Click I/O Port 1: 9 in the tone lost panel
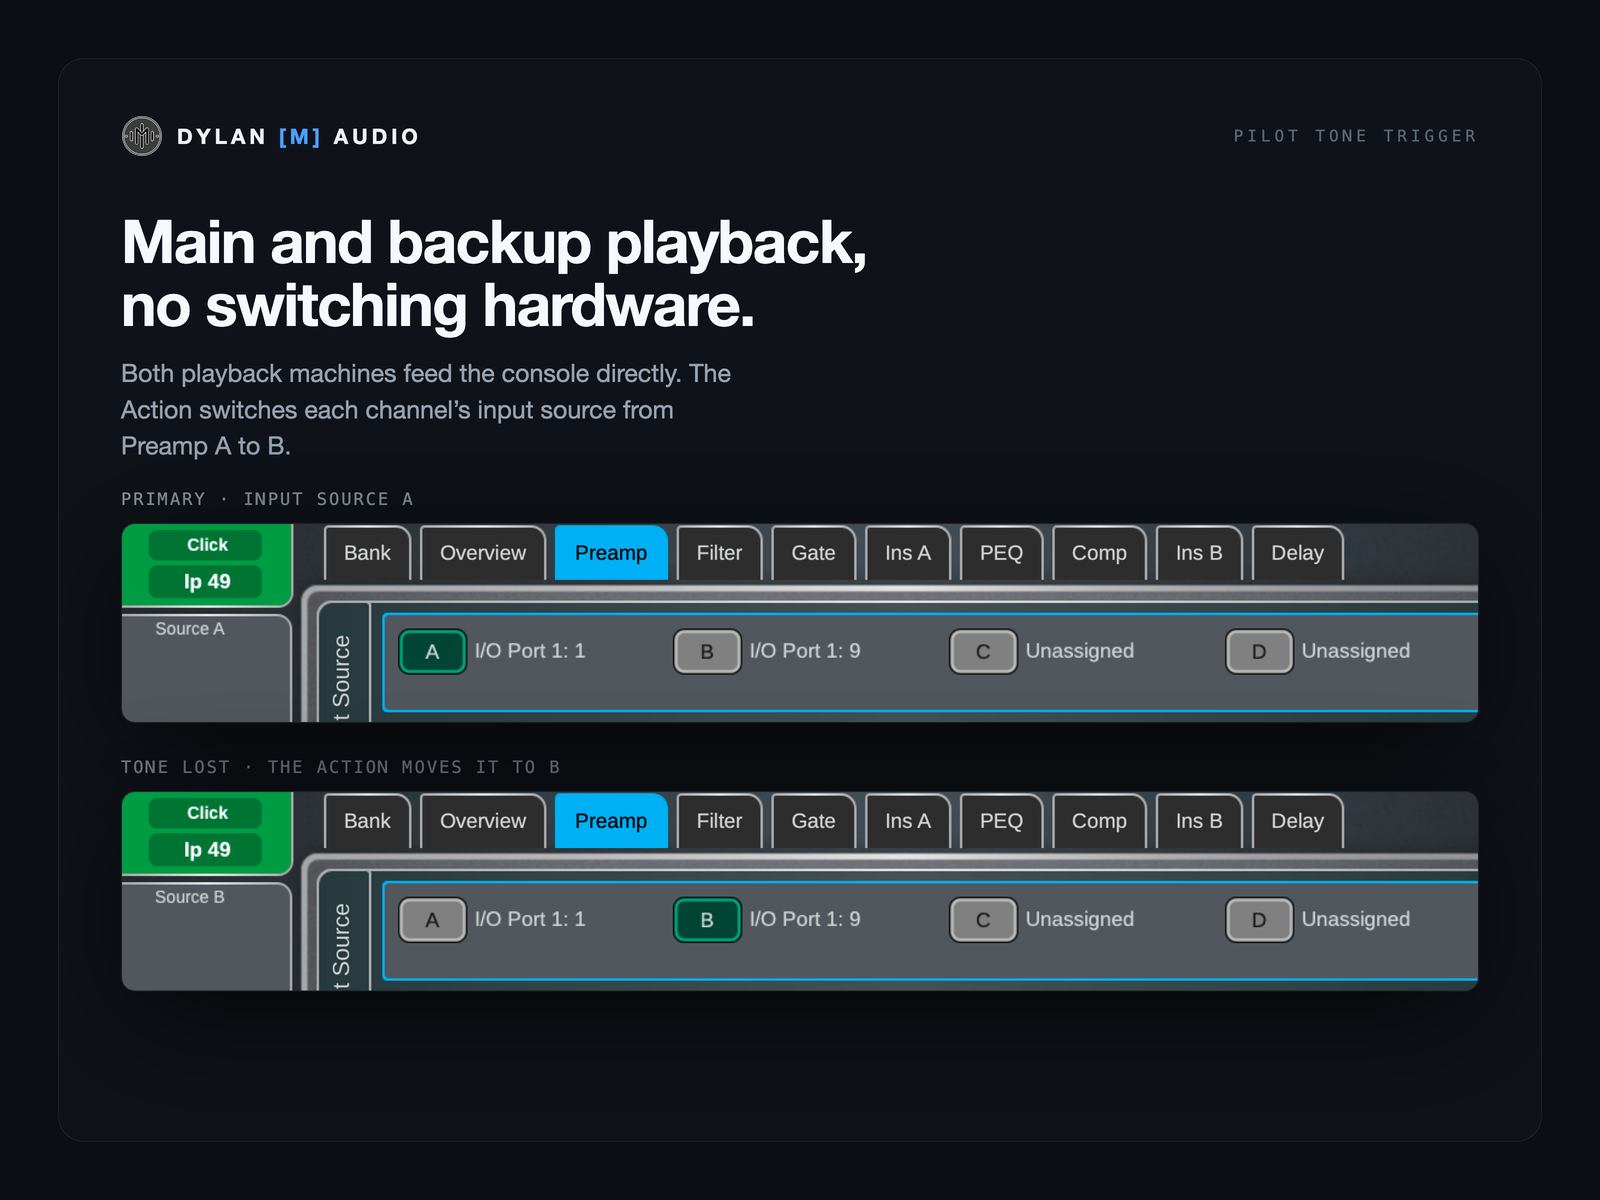 point(805,919)
